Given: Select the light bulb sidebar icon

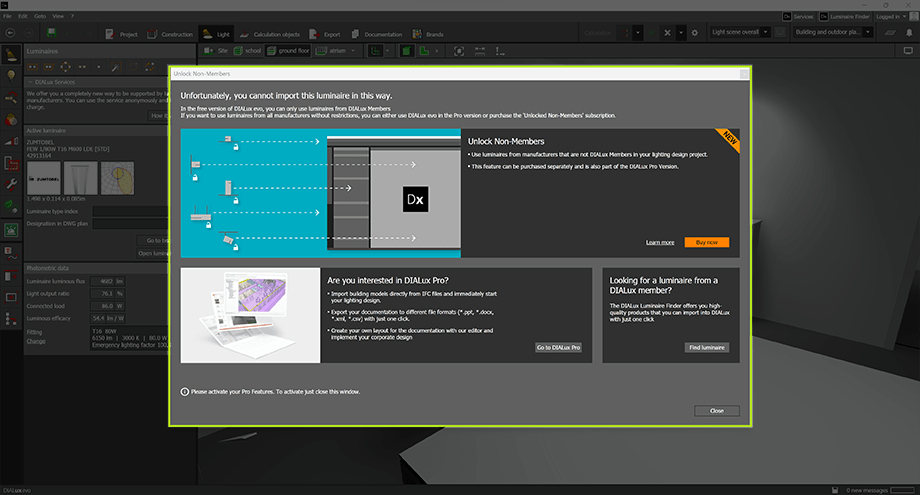Looking at the screenshot, I should [x=11, y=76].
